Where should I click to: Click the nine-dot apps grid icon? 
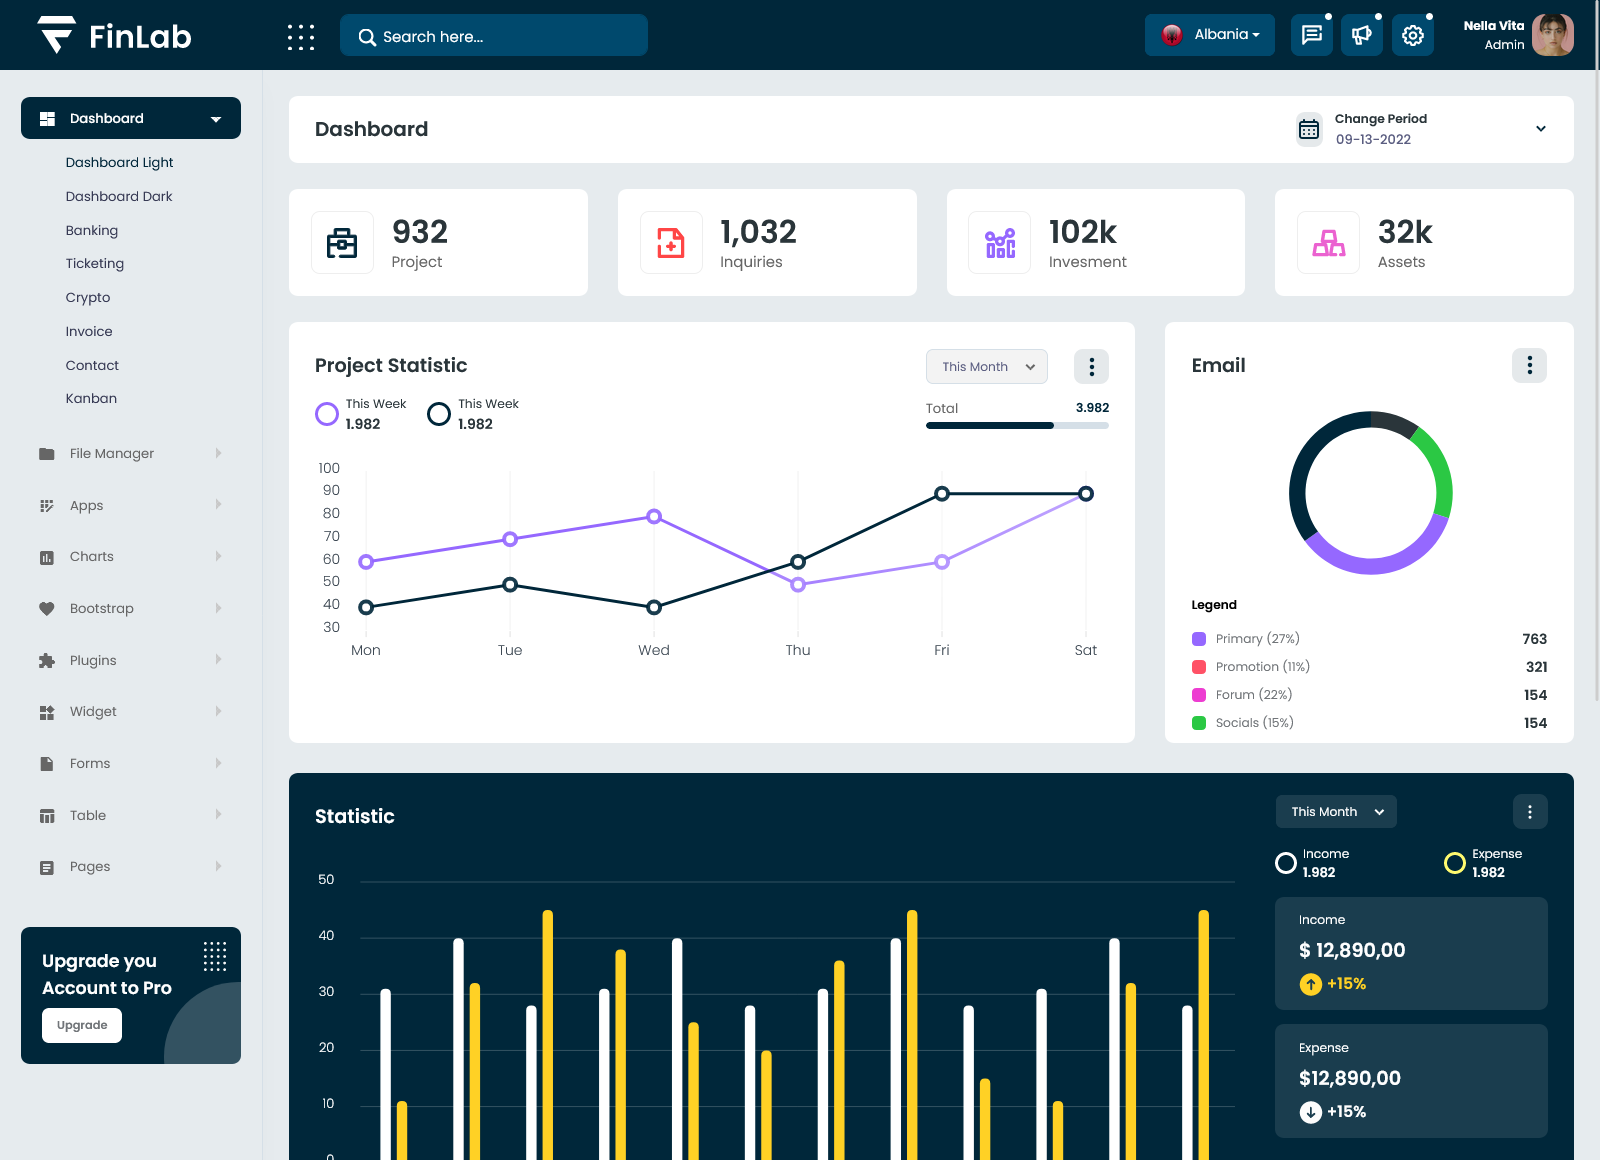[x=300, y=37]
